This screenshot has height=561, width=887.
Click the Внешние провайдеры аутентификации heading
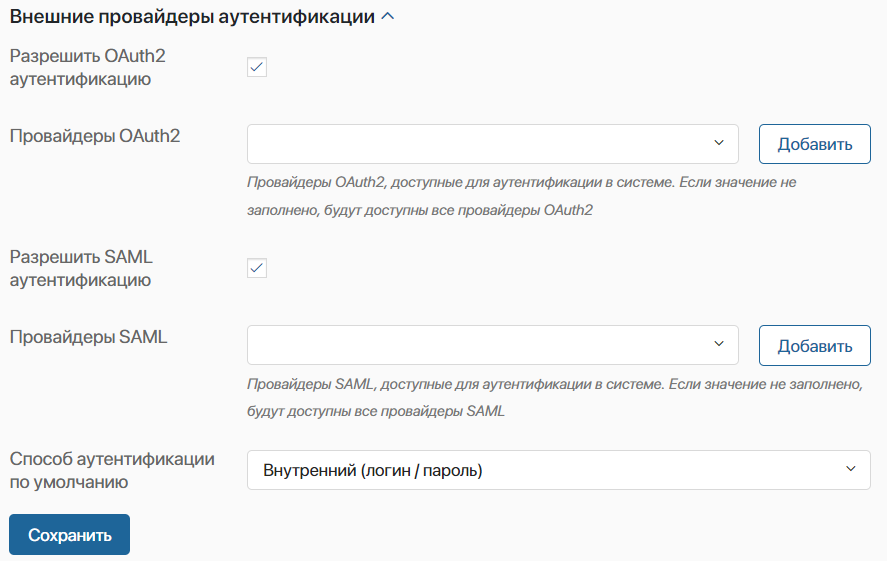192,16
